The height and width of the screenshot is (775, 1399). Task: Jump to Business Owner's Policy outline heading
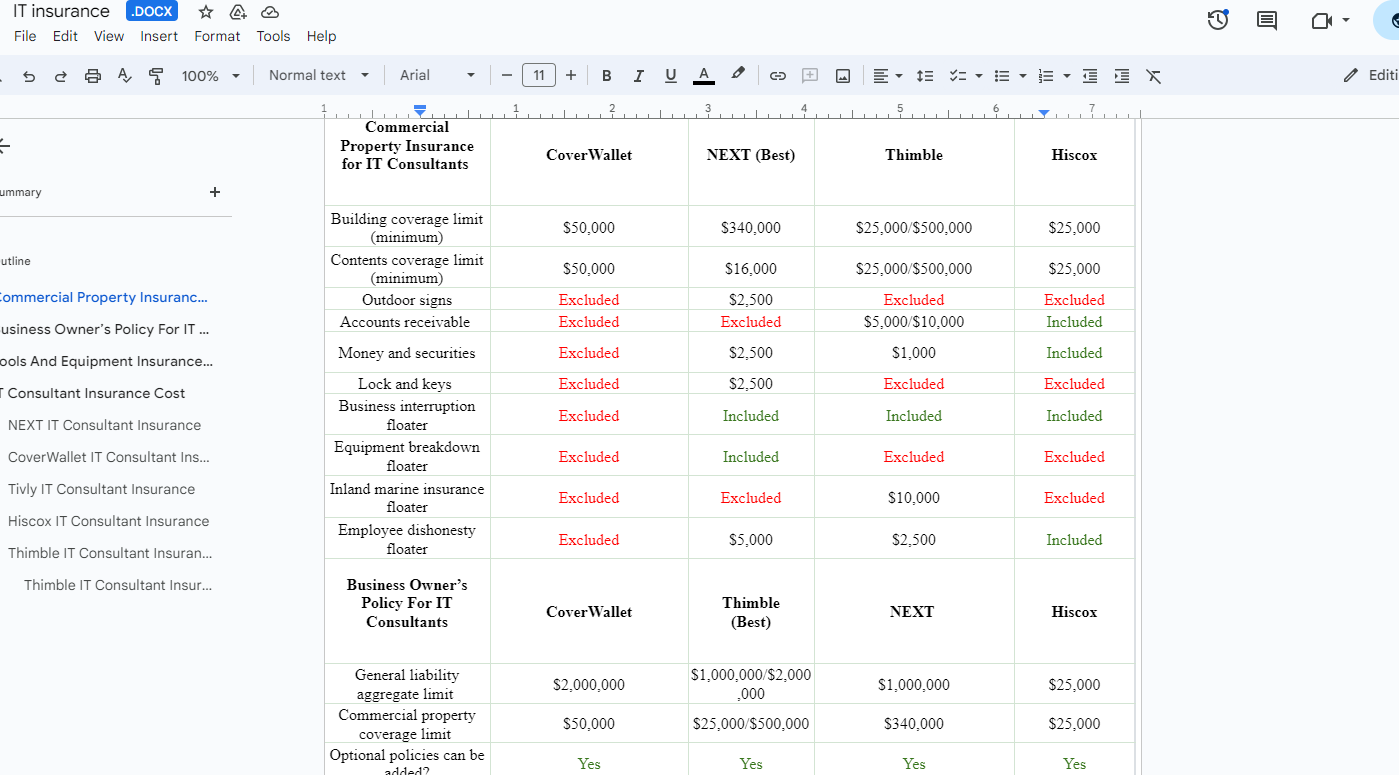(102, 329)
